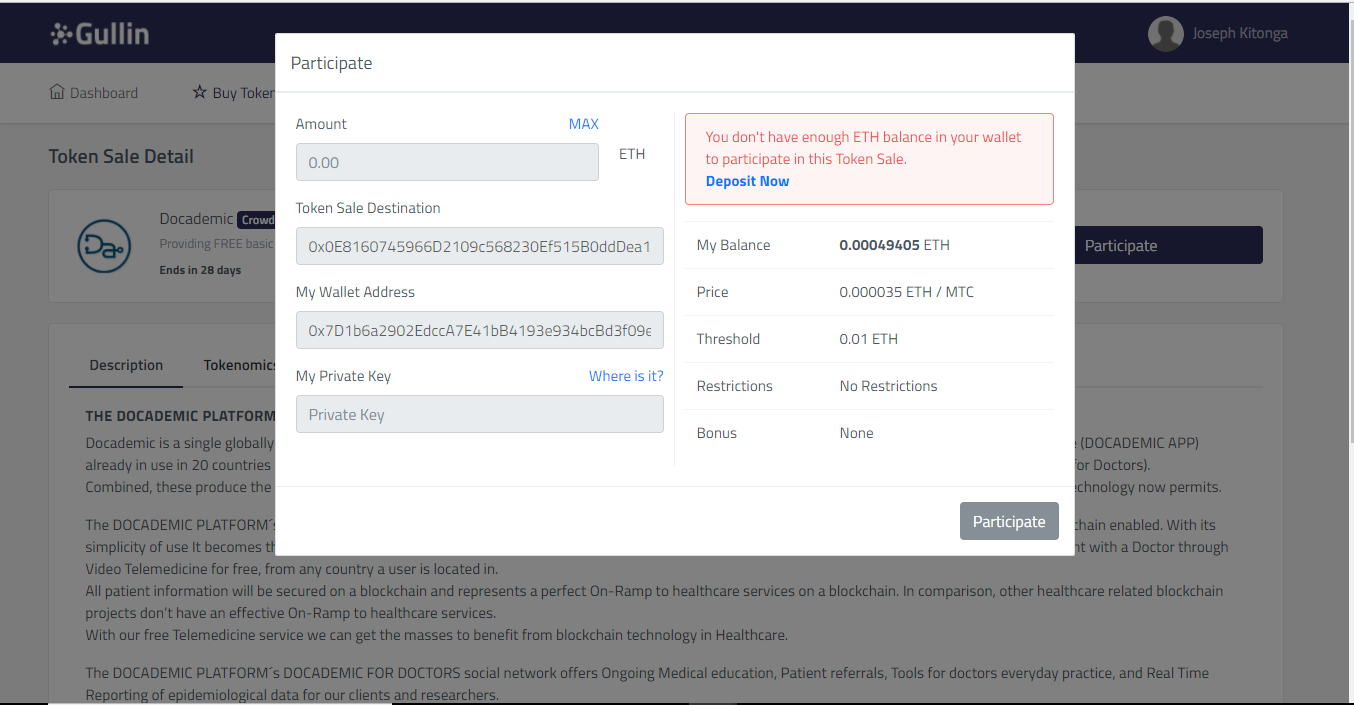Image resolution: width=1354 pixels, height=705 pixels.
Task: Switch to the Tokenomics tab
Action: pyautogui.click(x=239, y=365)
